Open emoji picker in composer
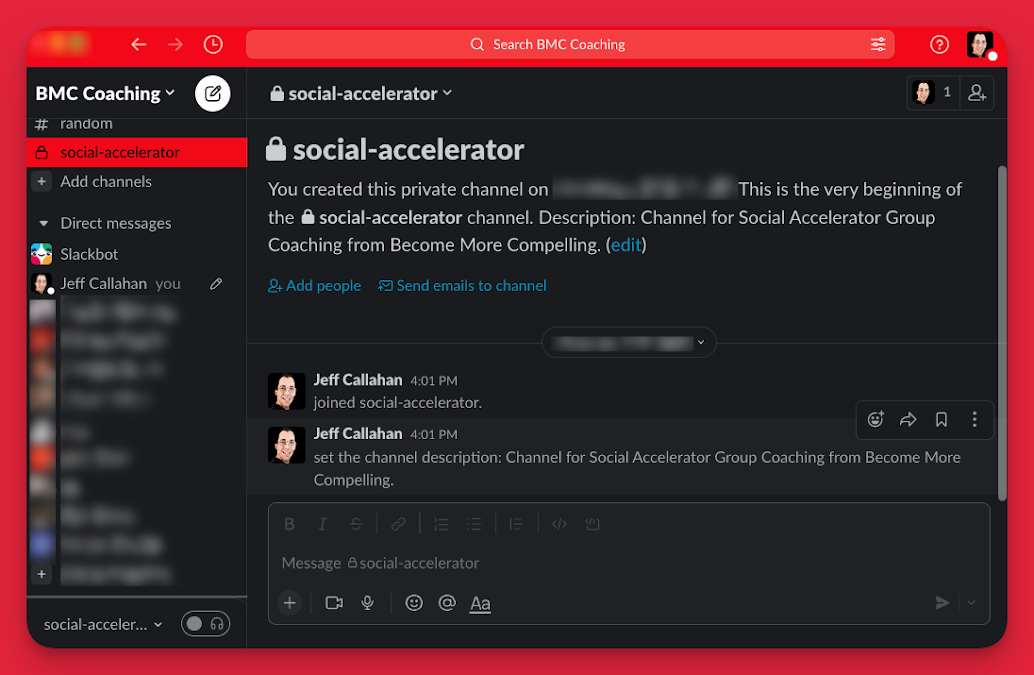The width and height of the screenshot is (1034, 675). point(413,602)
